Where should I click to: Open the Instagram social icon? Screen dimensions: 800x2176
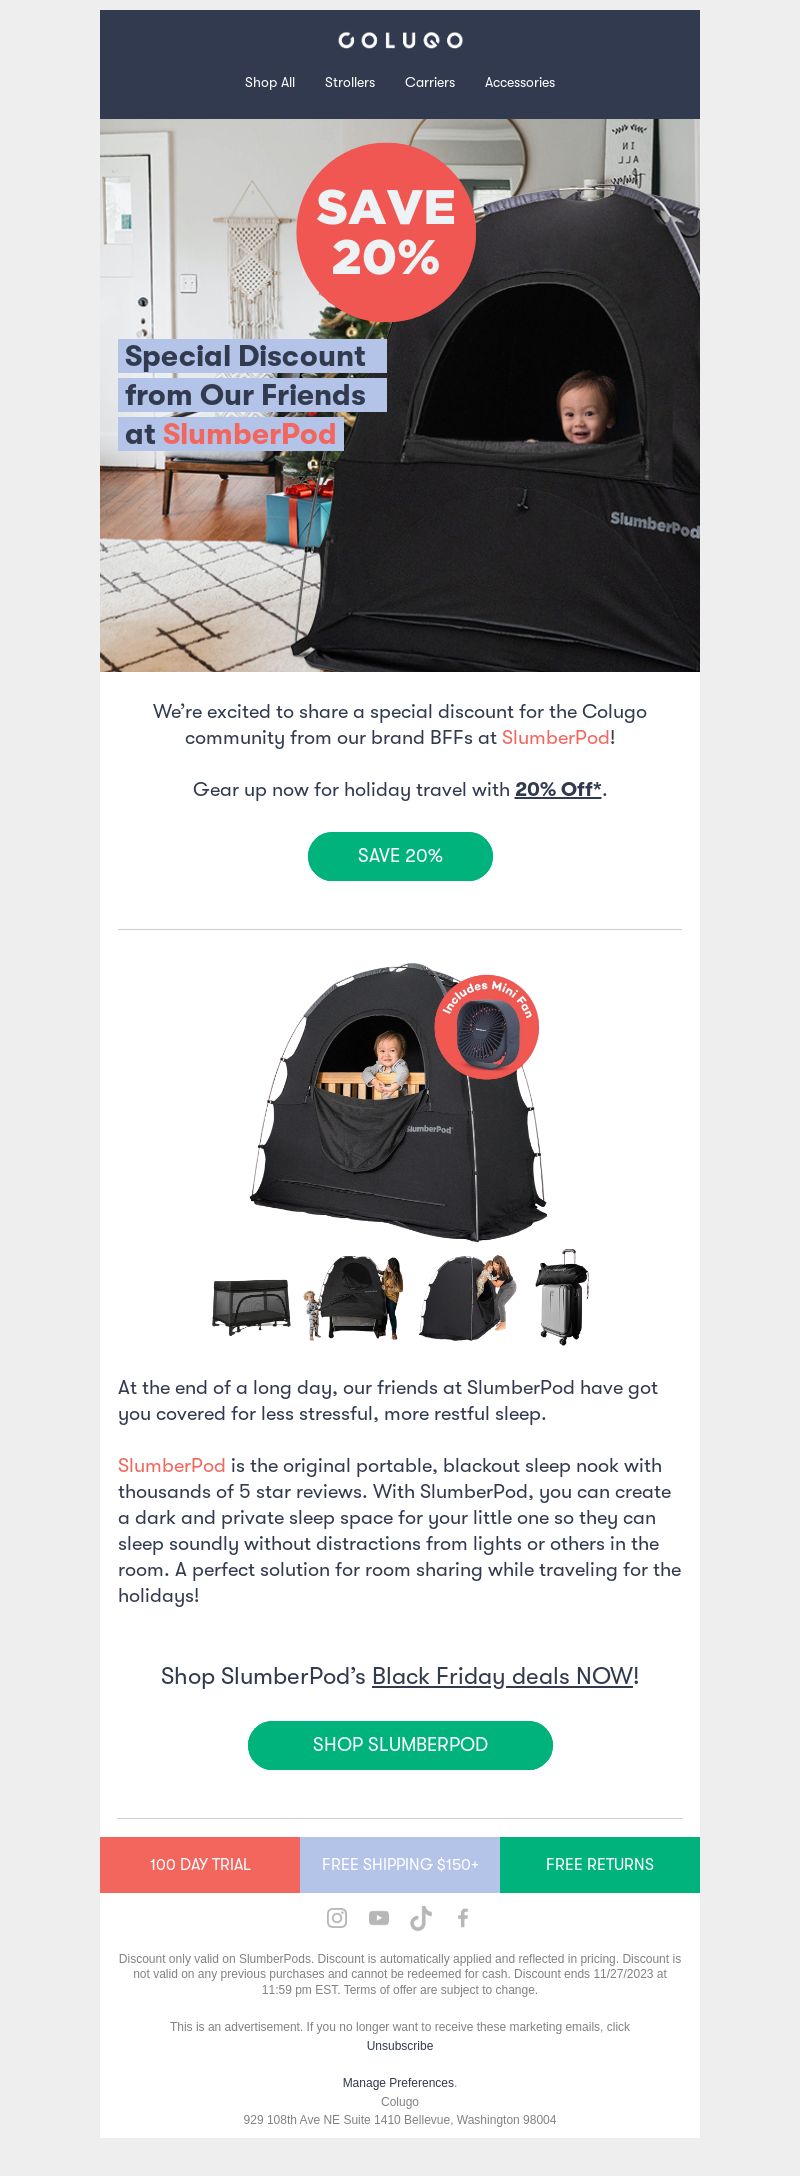pyautogui.click(x=337, y=1917)
